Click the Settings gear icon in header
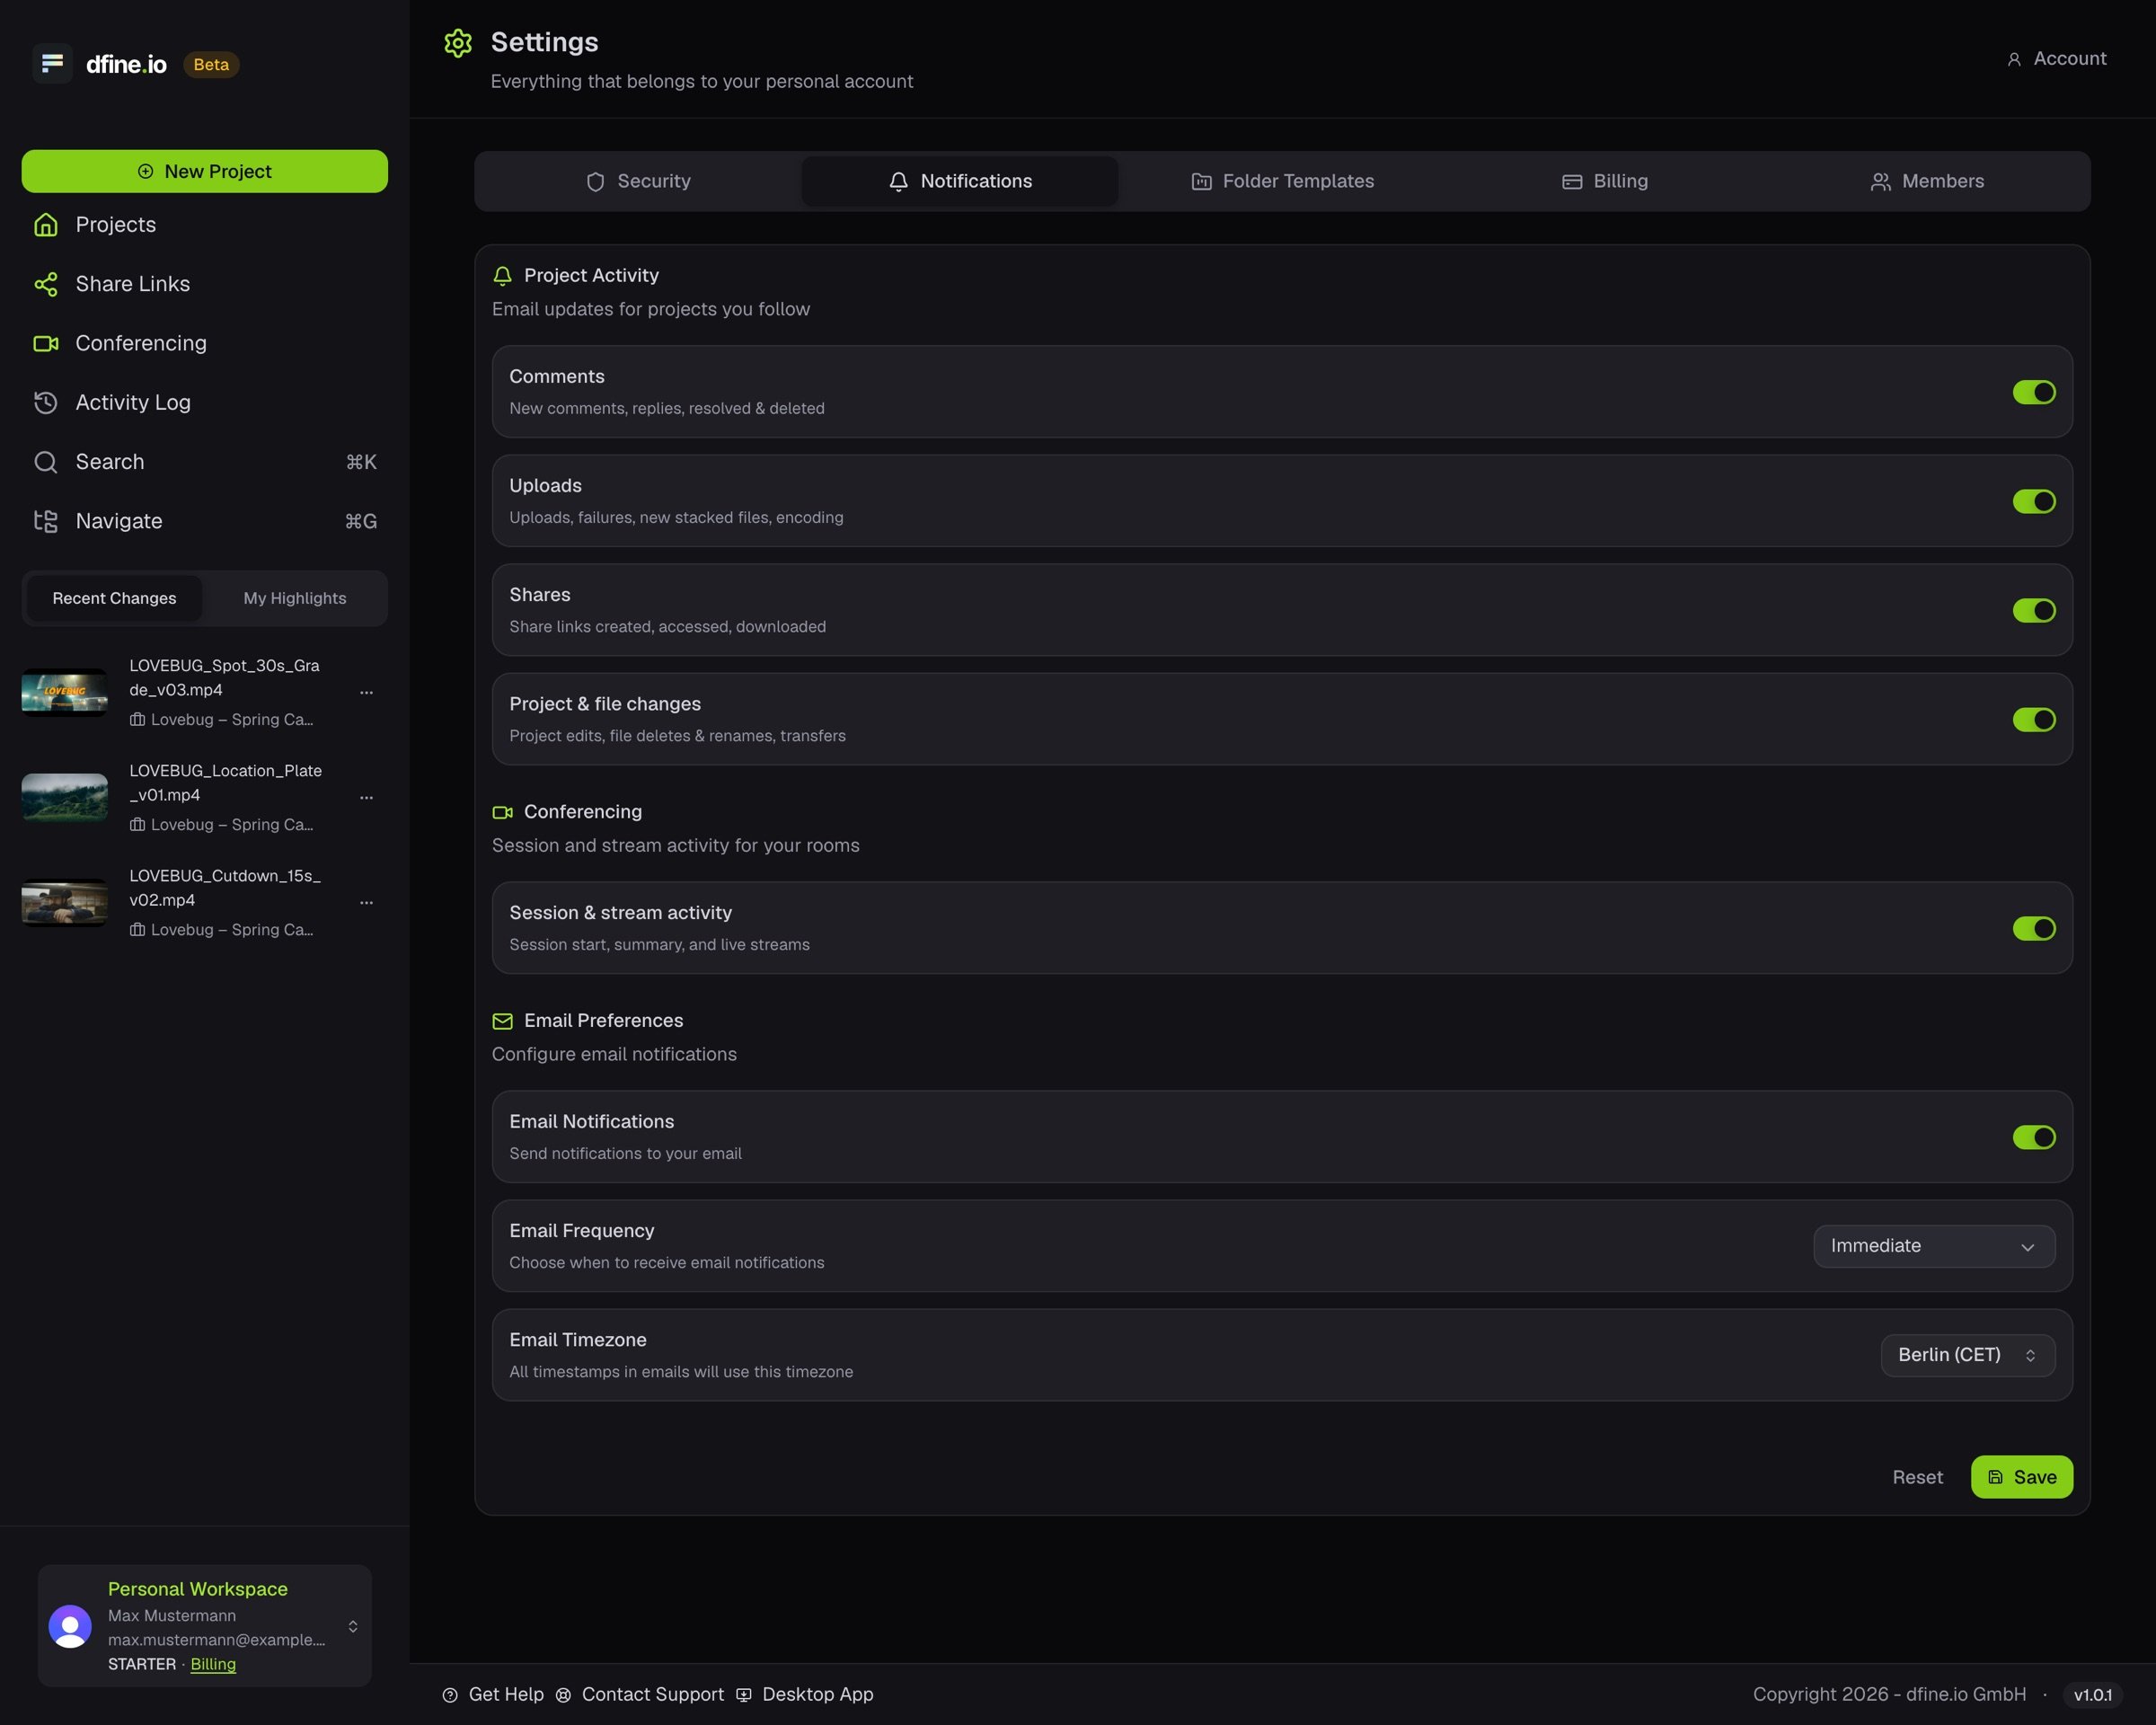This screenshot has width=2156, height=1725. [458, 43]
